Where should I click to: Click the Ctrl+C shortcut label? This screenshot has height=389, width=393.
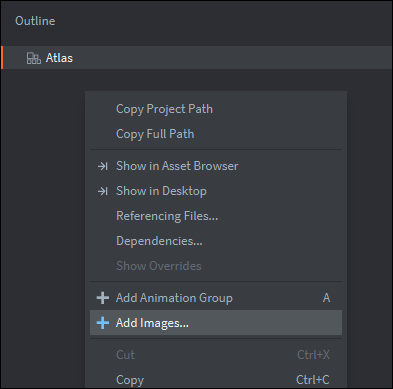pos(313,380)
